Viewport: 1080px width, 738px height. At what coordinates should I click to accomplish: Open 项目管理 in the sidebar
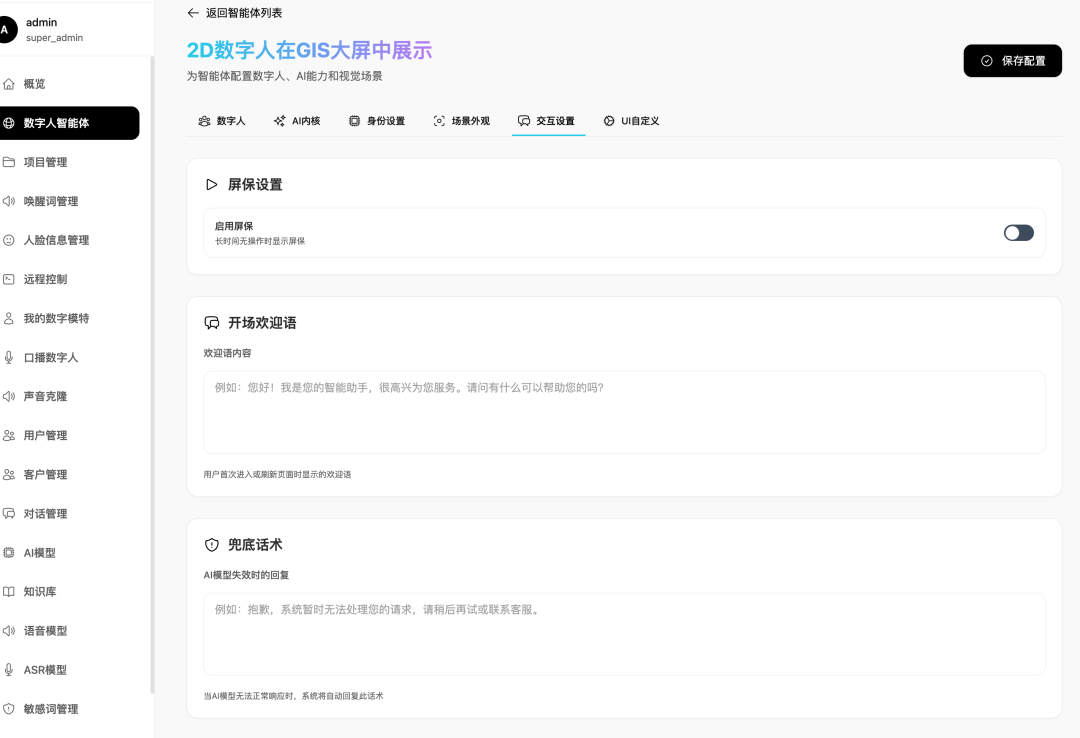click(69, 162)
